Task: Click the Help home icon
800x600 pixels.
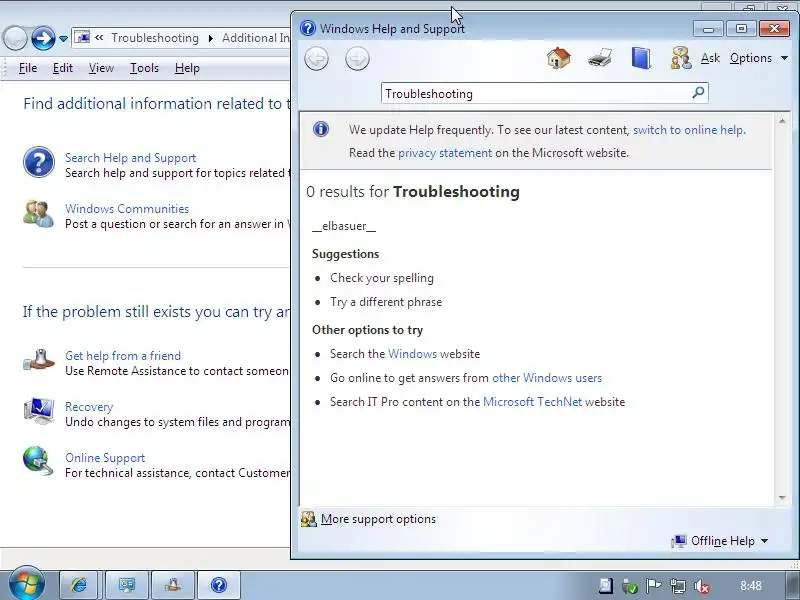Action: coord(559,58)
